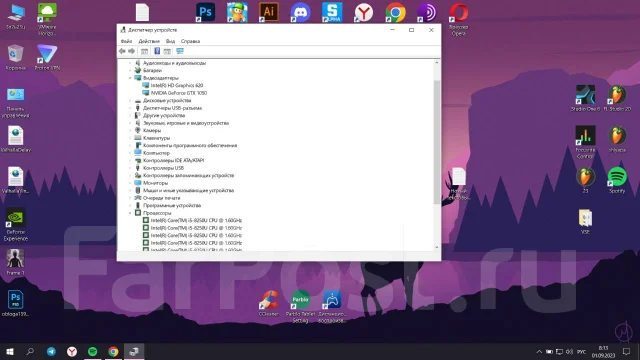Viewport: 640px width, 360px height.
Task: Click the Device Manager vertical scrollbar thumb
Action: tap(437, 141)
